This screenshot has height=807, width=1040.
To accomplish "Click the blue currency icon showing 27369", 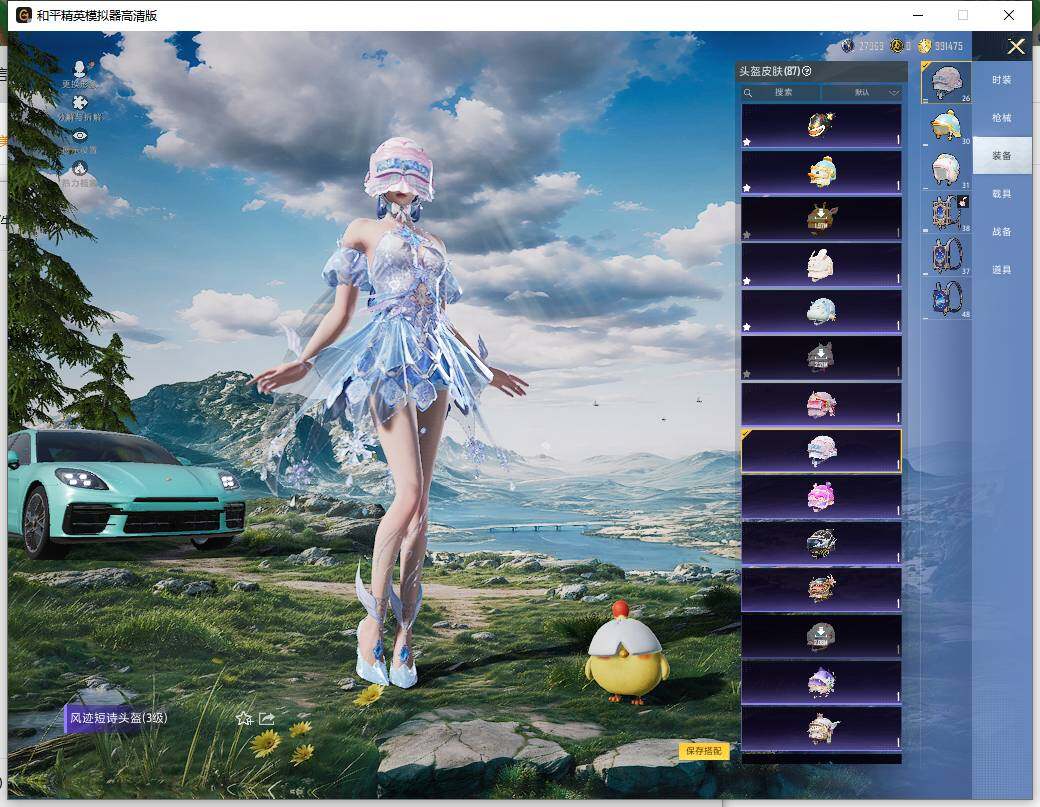I will 848,46.
